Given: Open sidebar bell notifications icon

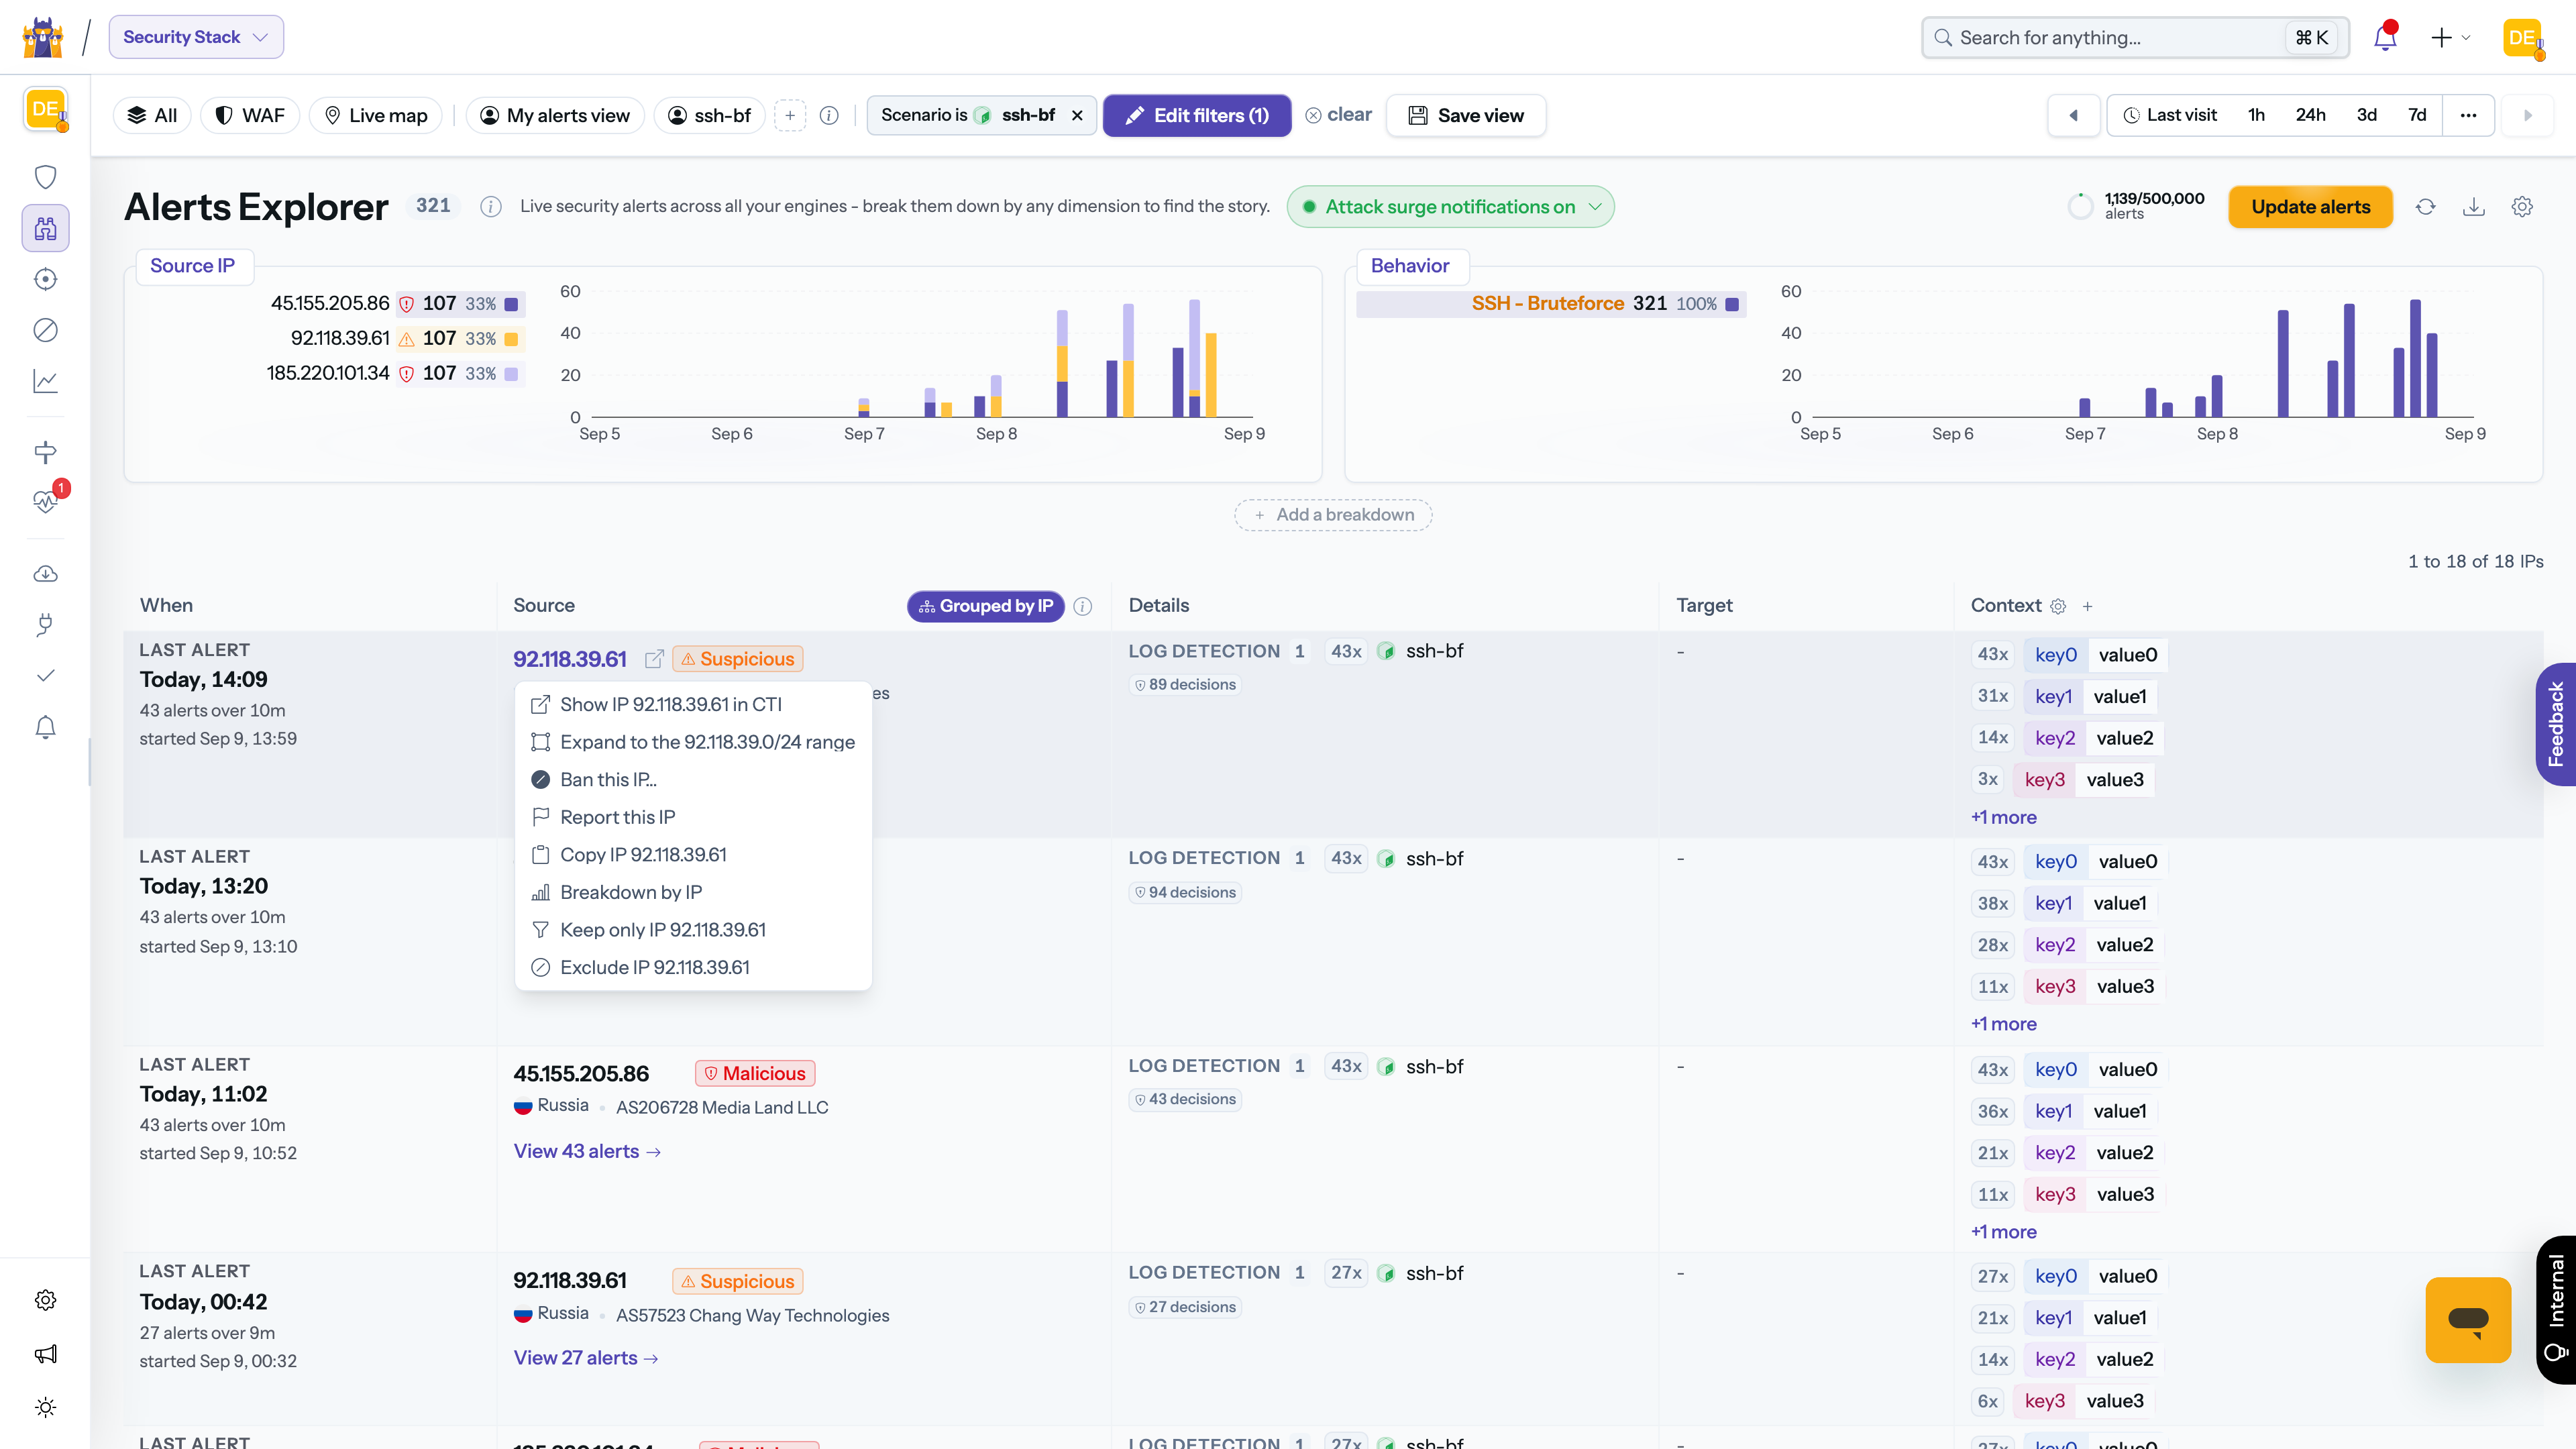Looking at the screenshot, I should coord(45,727).
